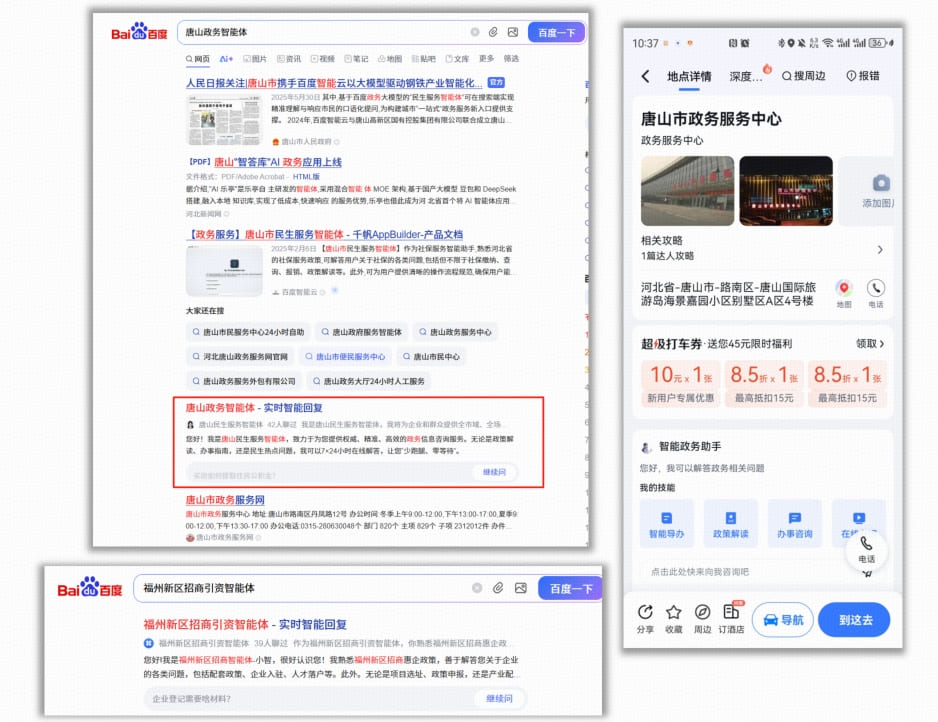
Task: Switch to the 视频 tab
Action: tap(323, 59)
